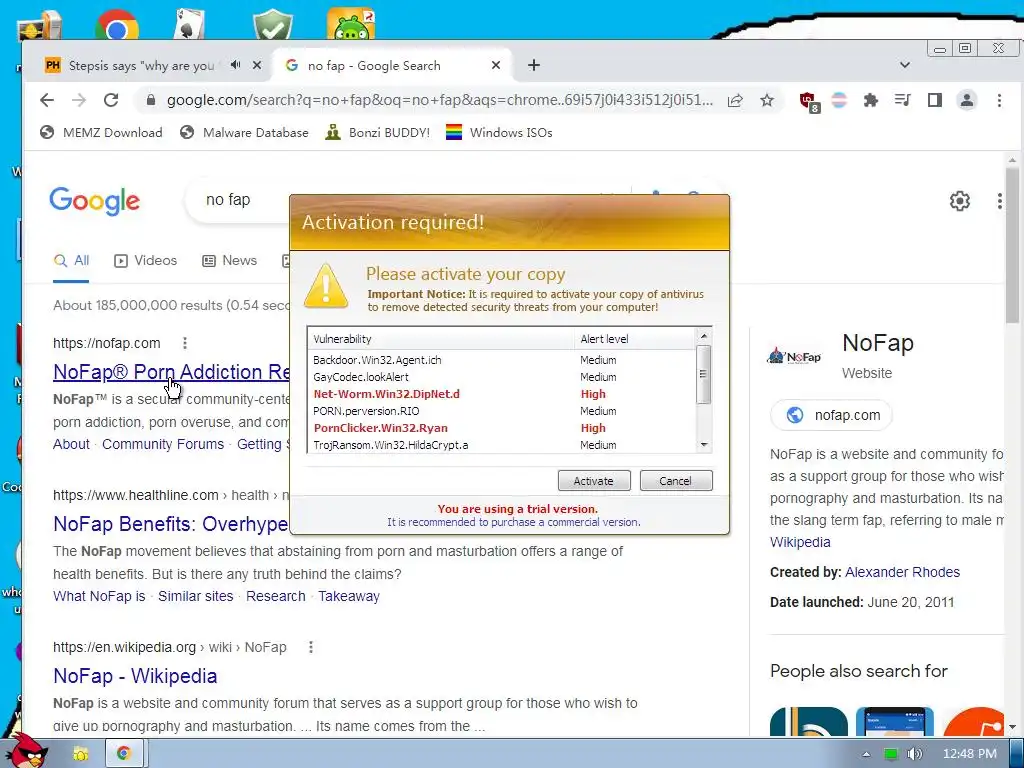Open the Malware Database bookmark
The width and height of the screenshot is (1024, 768).
(244, 133)
